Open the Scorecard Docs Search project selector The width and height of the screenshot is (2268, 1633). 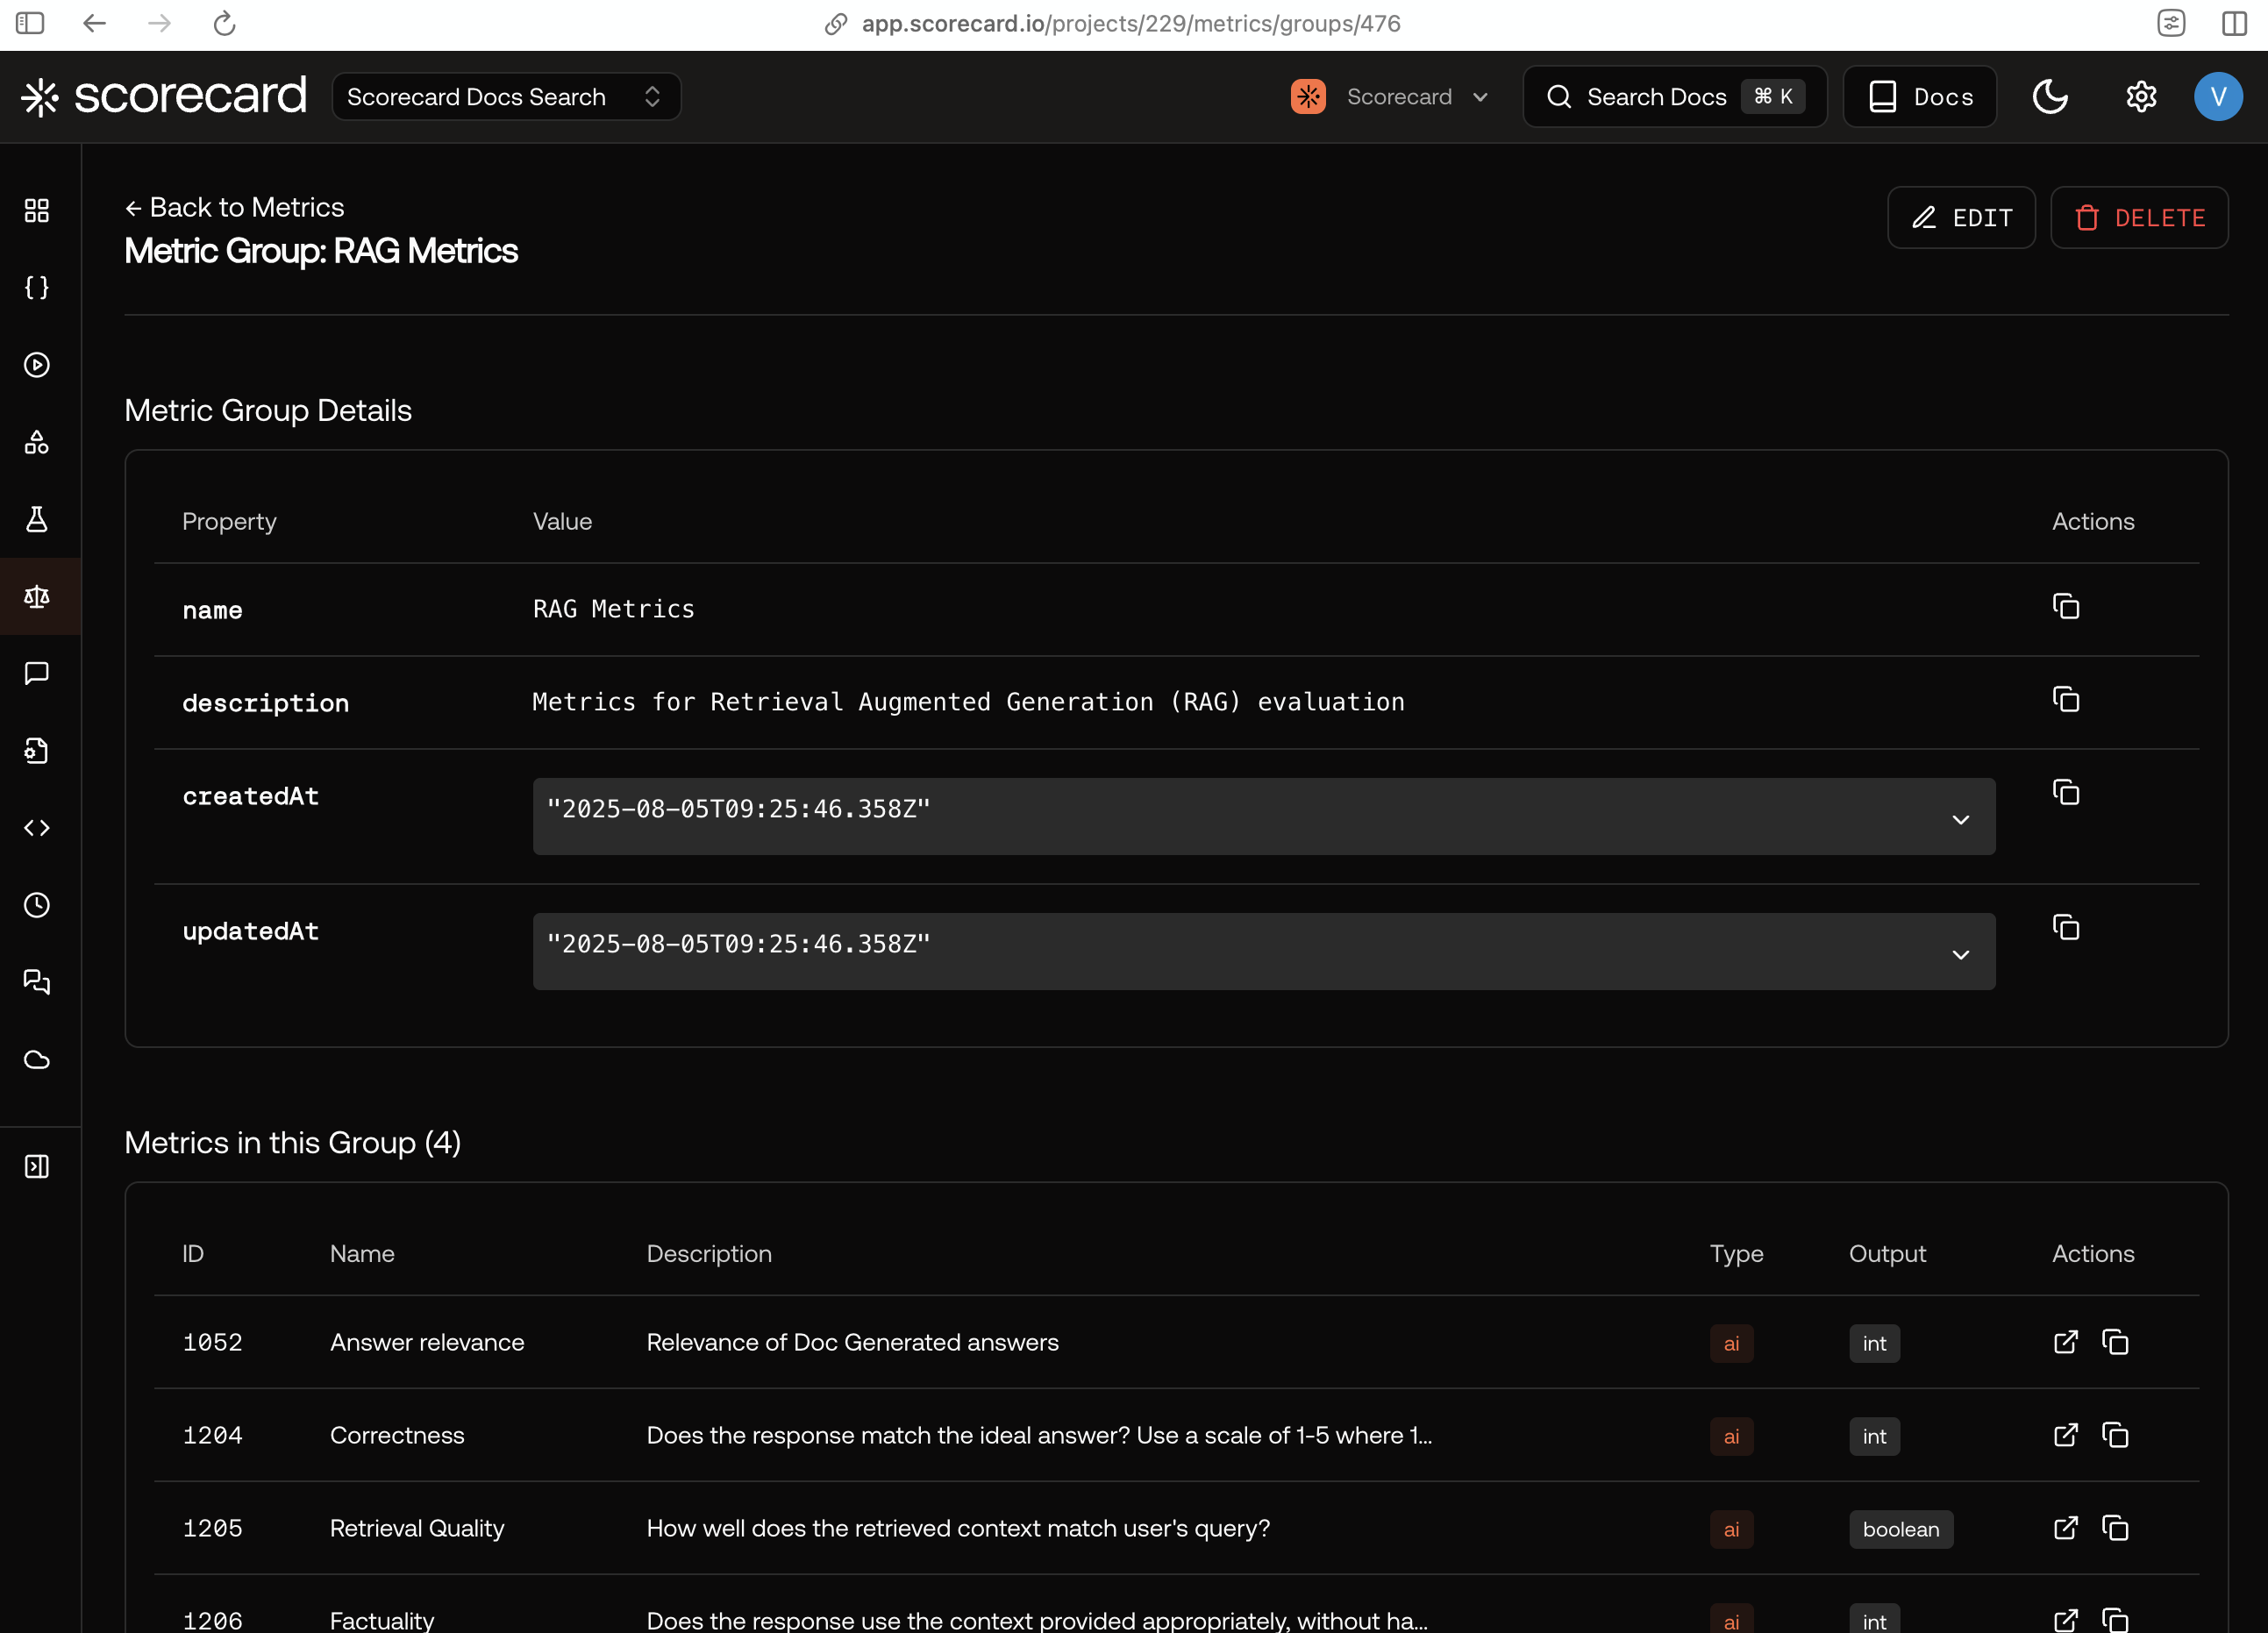506,97
